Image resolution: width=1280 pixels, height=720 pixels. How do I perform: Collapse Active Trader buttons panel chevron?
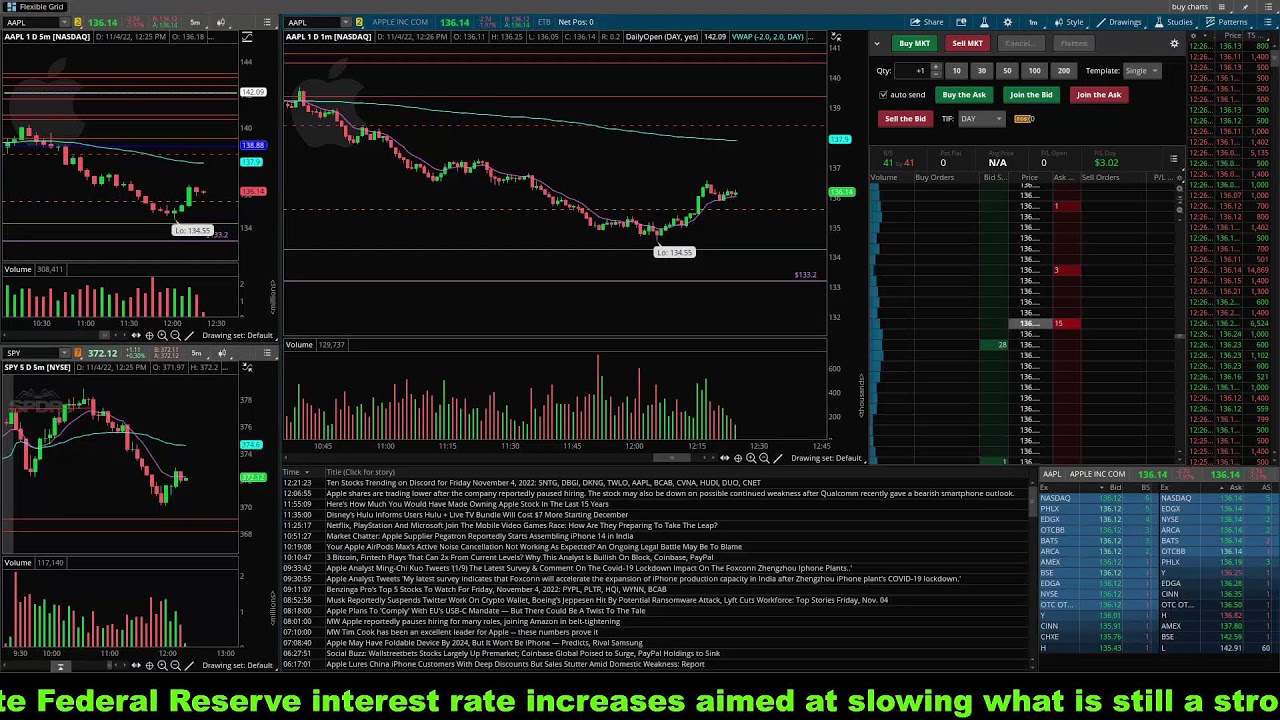877,43
